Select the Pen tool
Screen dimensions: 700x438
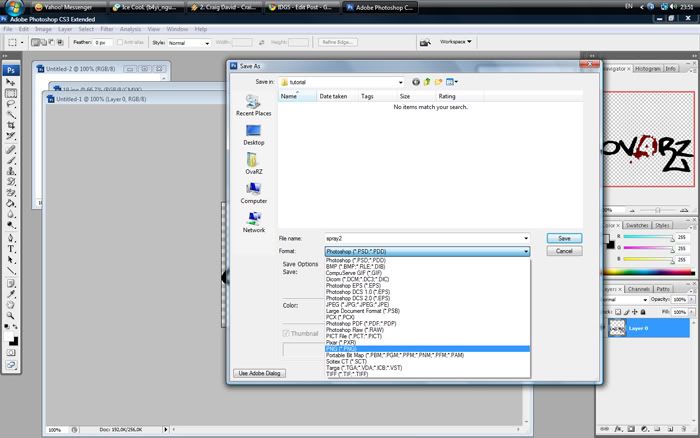coord(11,238)
